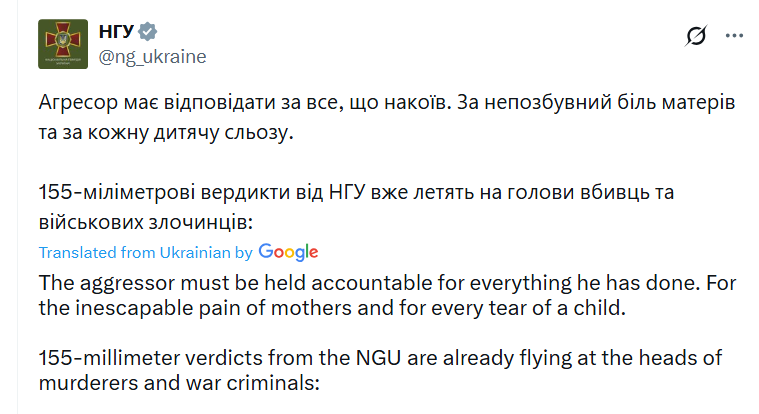This screenshot has width=759, height=414.
Task: Click the line 'murderers and war criminals:'
Action: [x=179, y=383]
